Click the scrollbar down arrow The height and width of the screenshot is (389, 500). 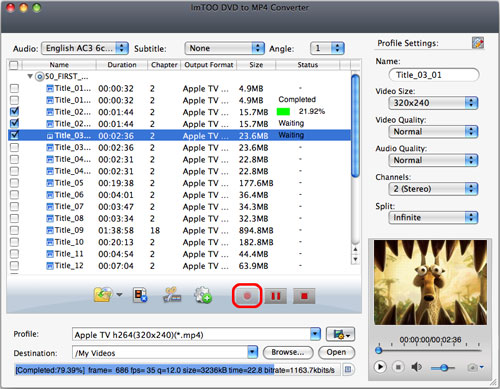pos(355,259)
